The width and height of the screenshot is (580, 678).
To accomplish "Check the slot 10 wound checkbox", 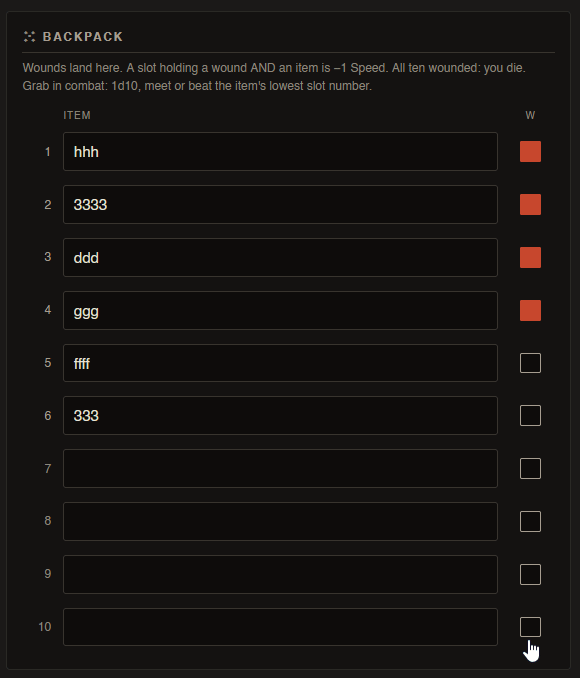I will pos(530,627).
